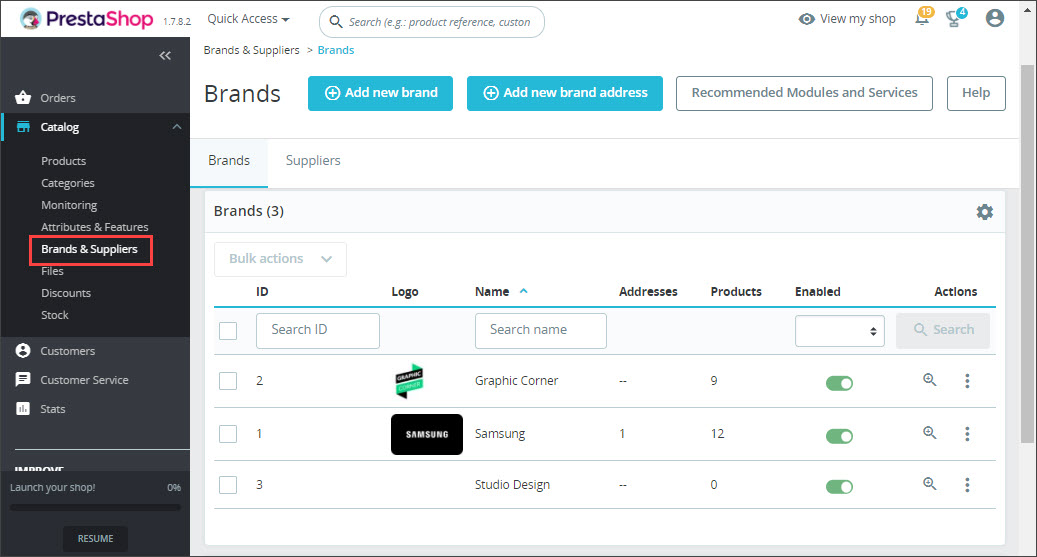Image resolution: width=1037 pixels, height=557 pixels.
Task: Open Files in the Catalog menu
Action: 52,271
